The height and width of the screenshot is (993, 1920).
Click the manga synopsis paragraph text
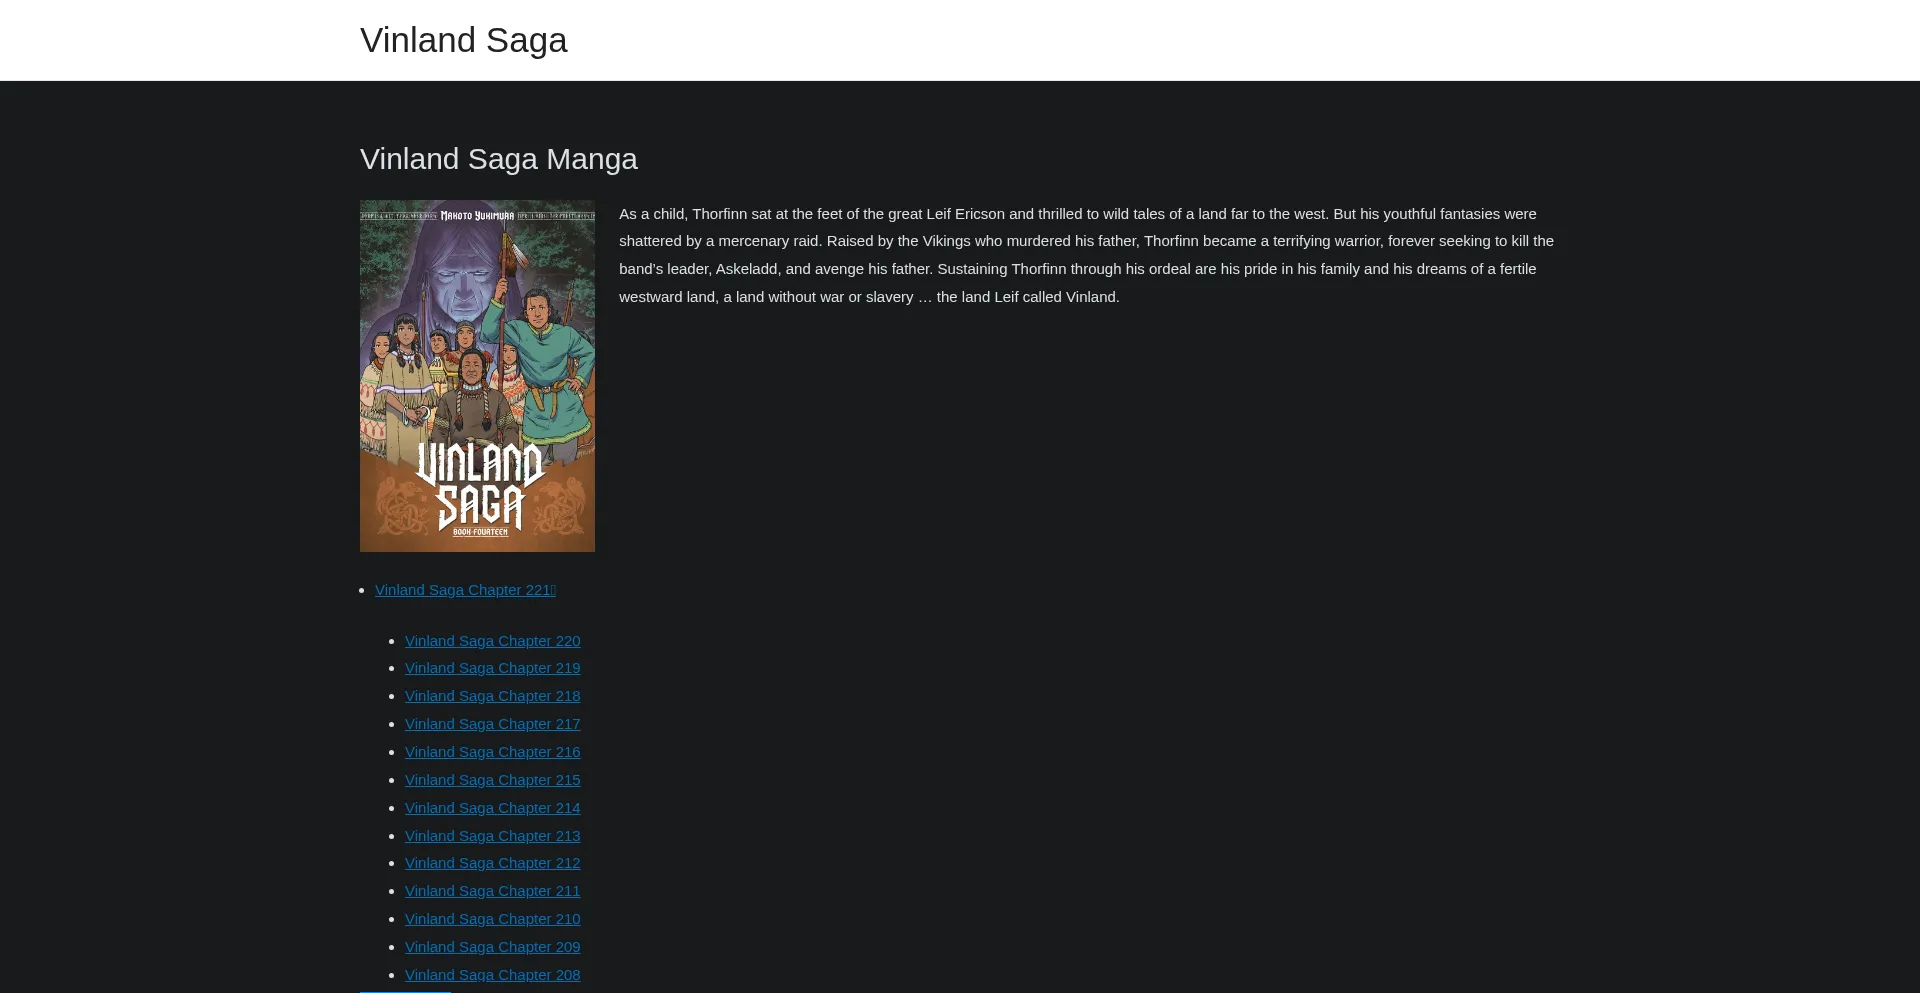[1085, 255]
